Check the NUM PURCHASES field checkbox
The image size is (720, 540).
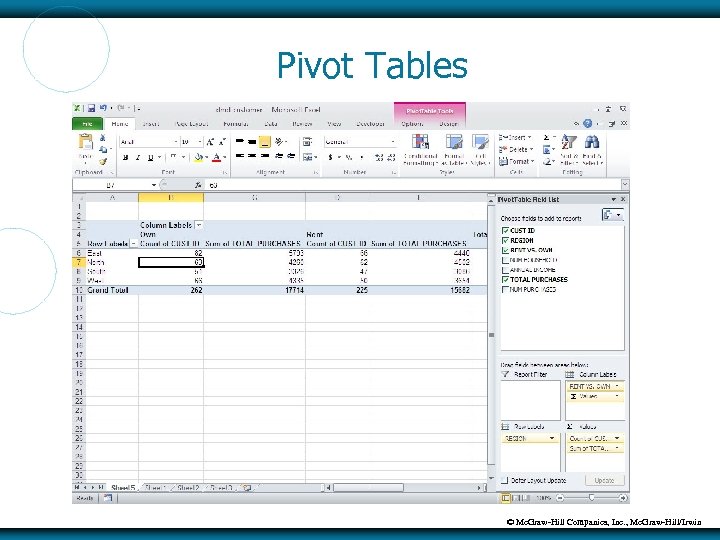tap(506, 289)
